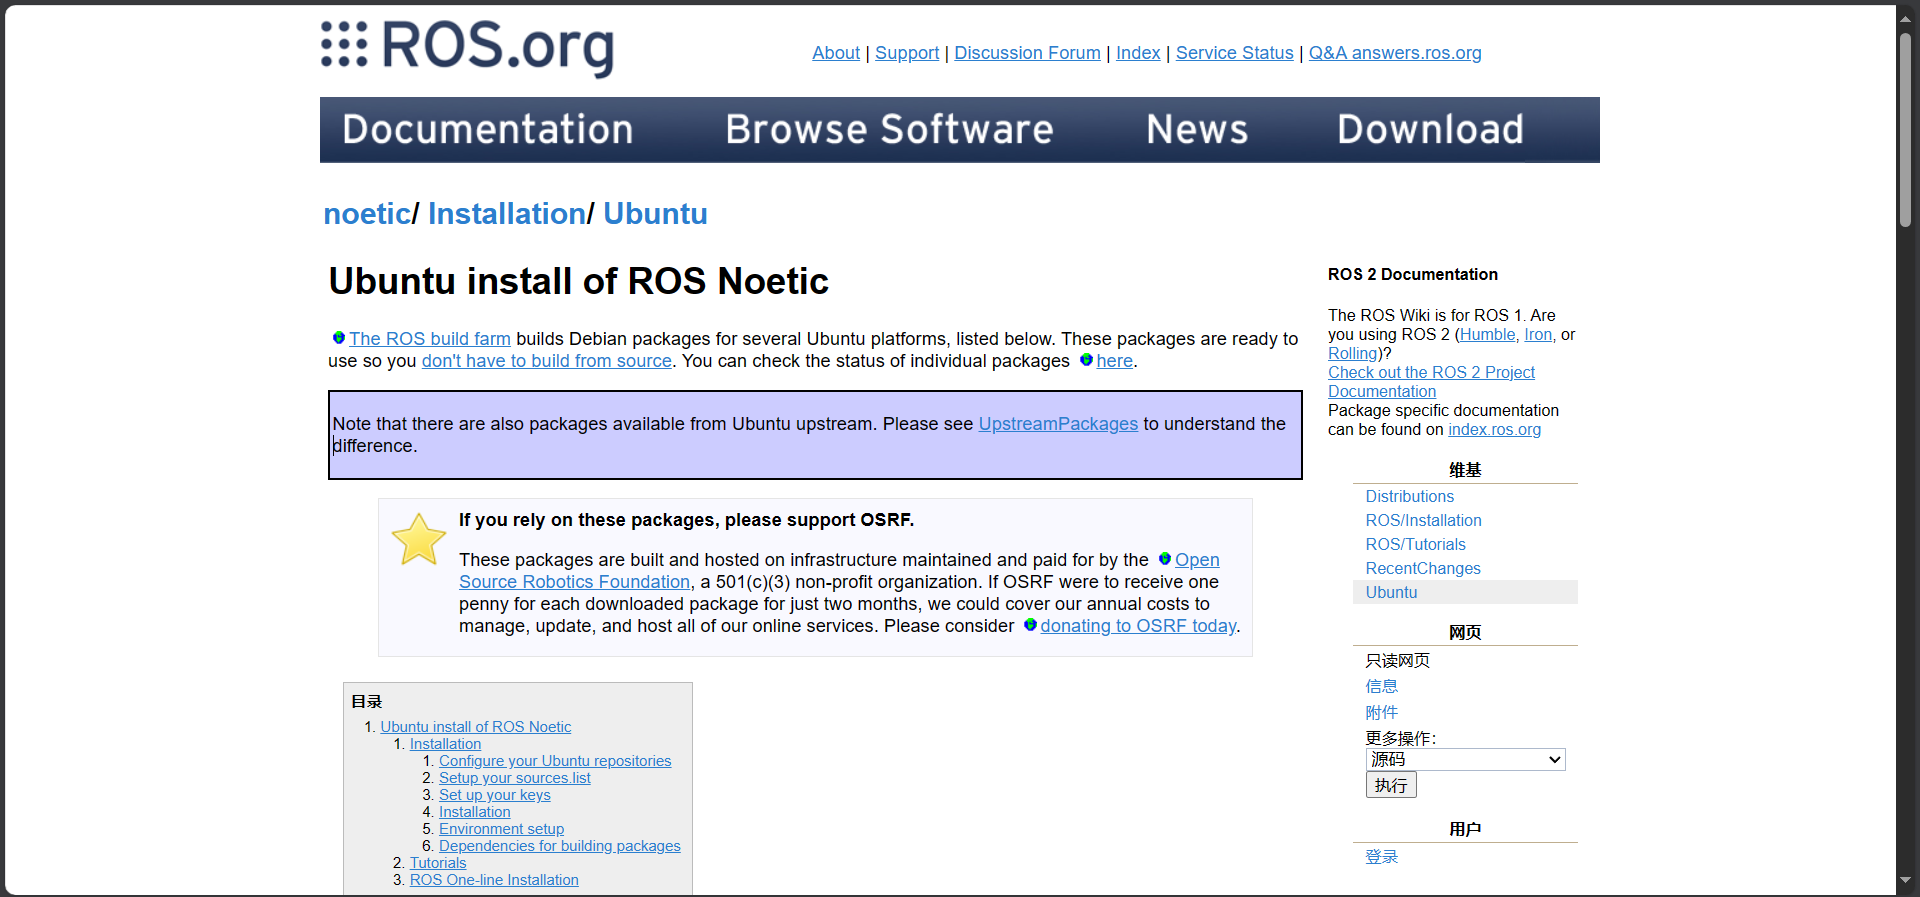Screen dimensions: 1920x897
Task: Open the News menu
Action: pyautogui.click(x=1197, y=129)
